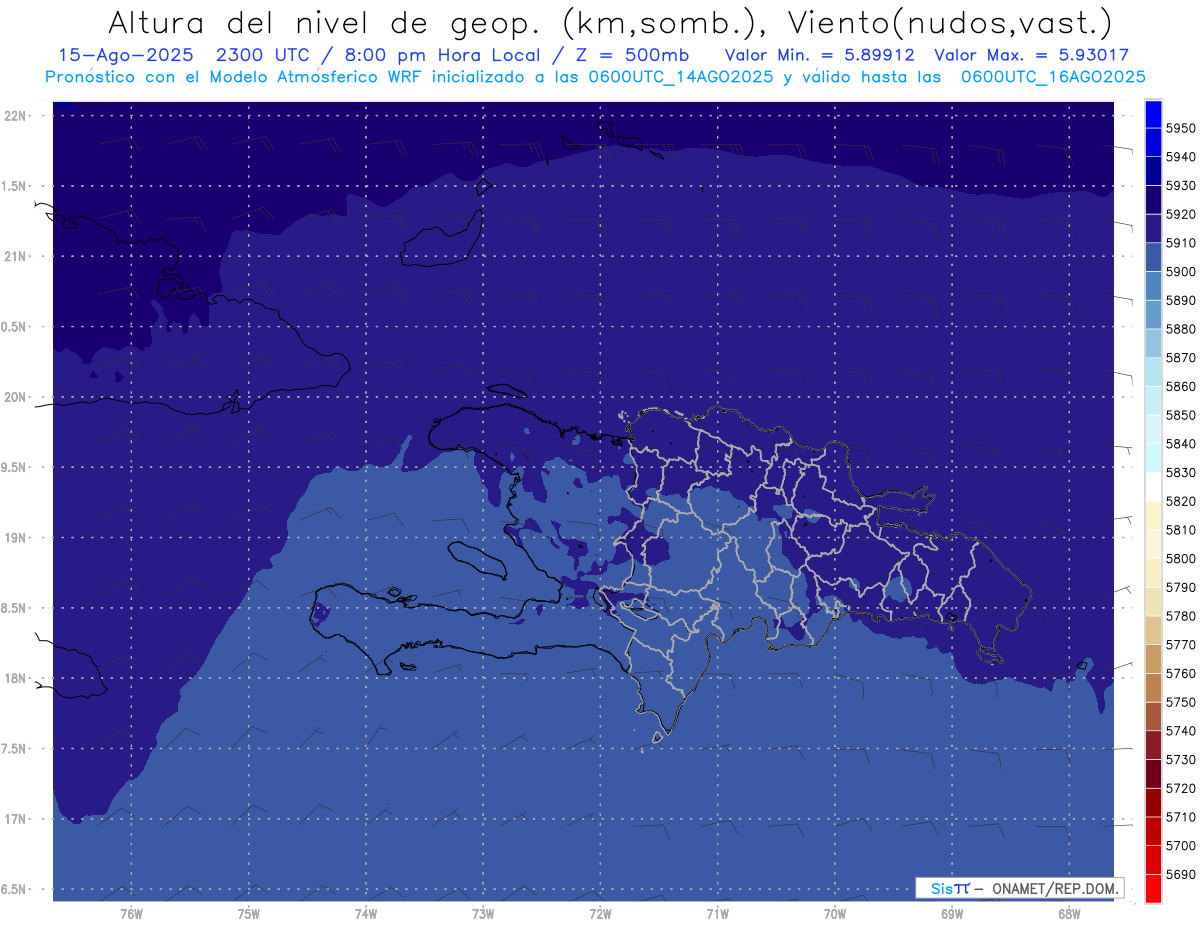Click the '0600UTC_16AGO2025' valid-until time

coord(1053,77)
